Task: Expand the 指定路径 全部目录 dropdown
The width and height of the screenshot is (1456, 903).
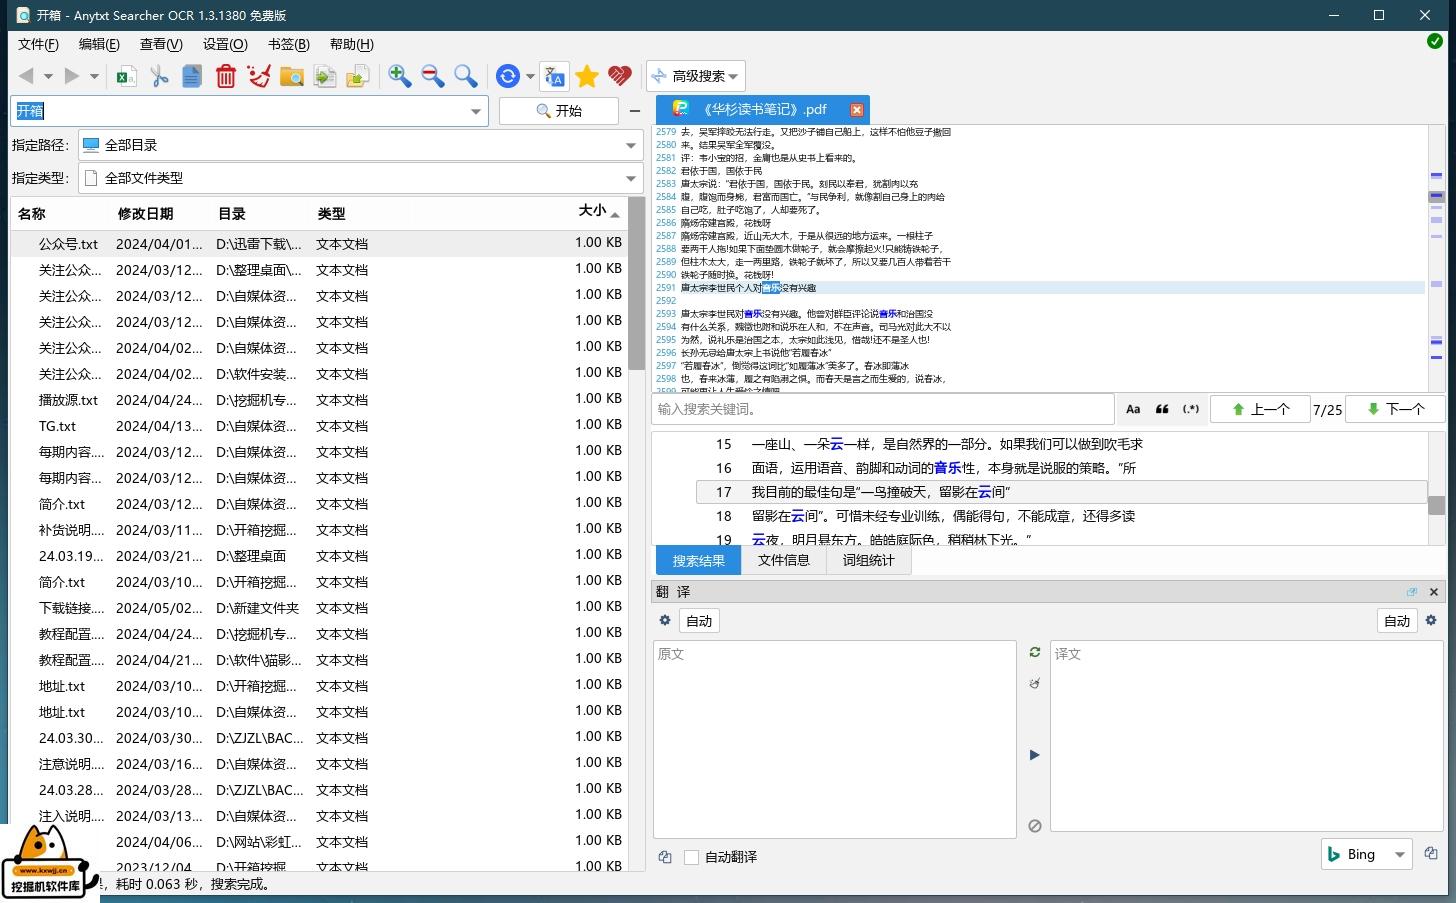Action: coord(631,145)
